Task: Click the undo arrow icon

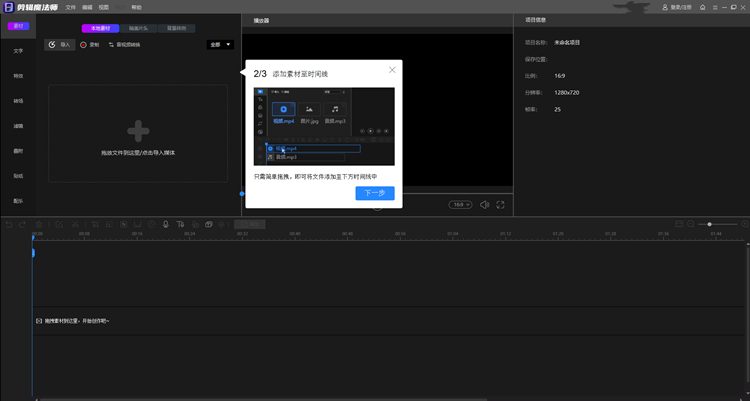Action: click(9, 224)
